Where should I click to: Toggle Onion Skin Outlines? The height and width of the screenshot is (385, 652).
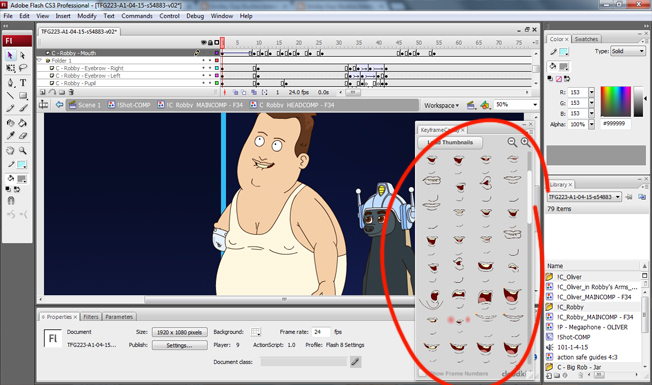pos(244,92)
